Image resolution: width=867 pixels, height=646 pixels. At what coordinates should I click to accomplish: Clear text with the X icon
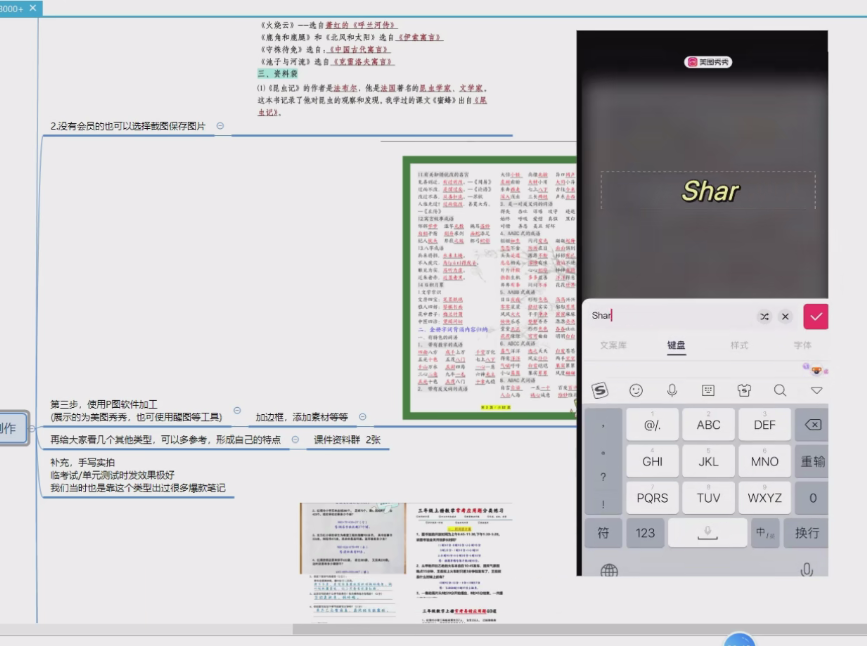[785, 316]
